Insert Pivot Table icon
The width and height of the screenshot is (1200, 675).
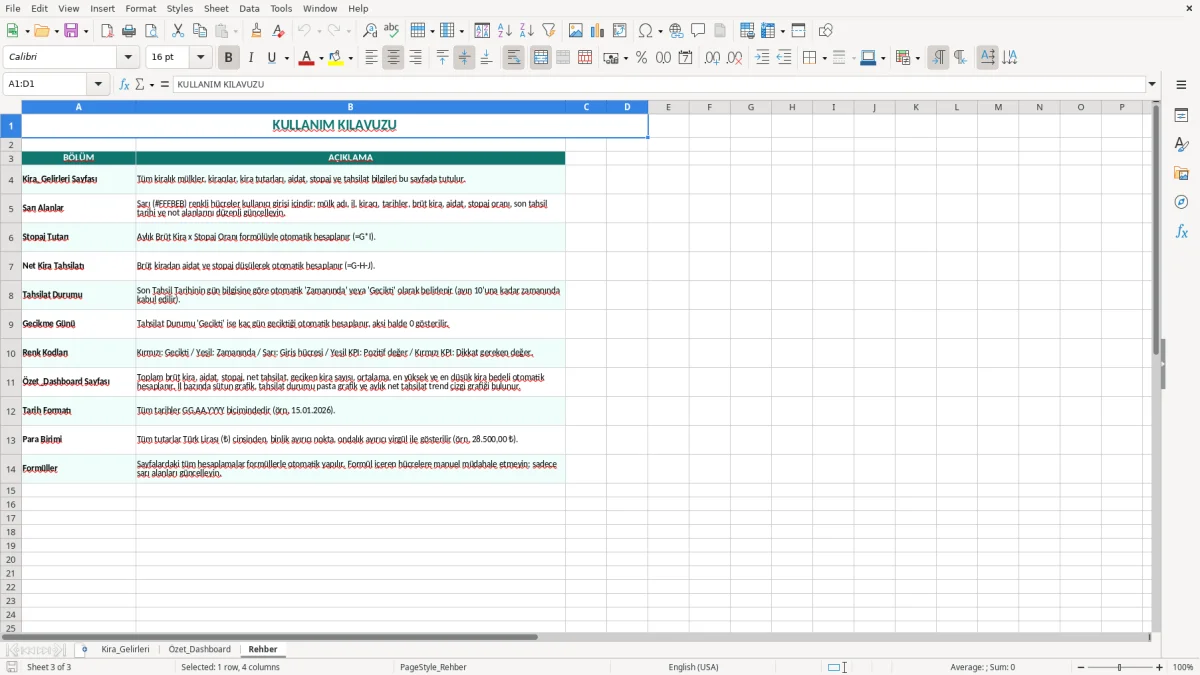point(620,31)
